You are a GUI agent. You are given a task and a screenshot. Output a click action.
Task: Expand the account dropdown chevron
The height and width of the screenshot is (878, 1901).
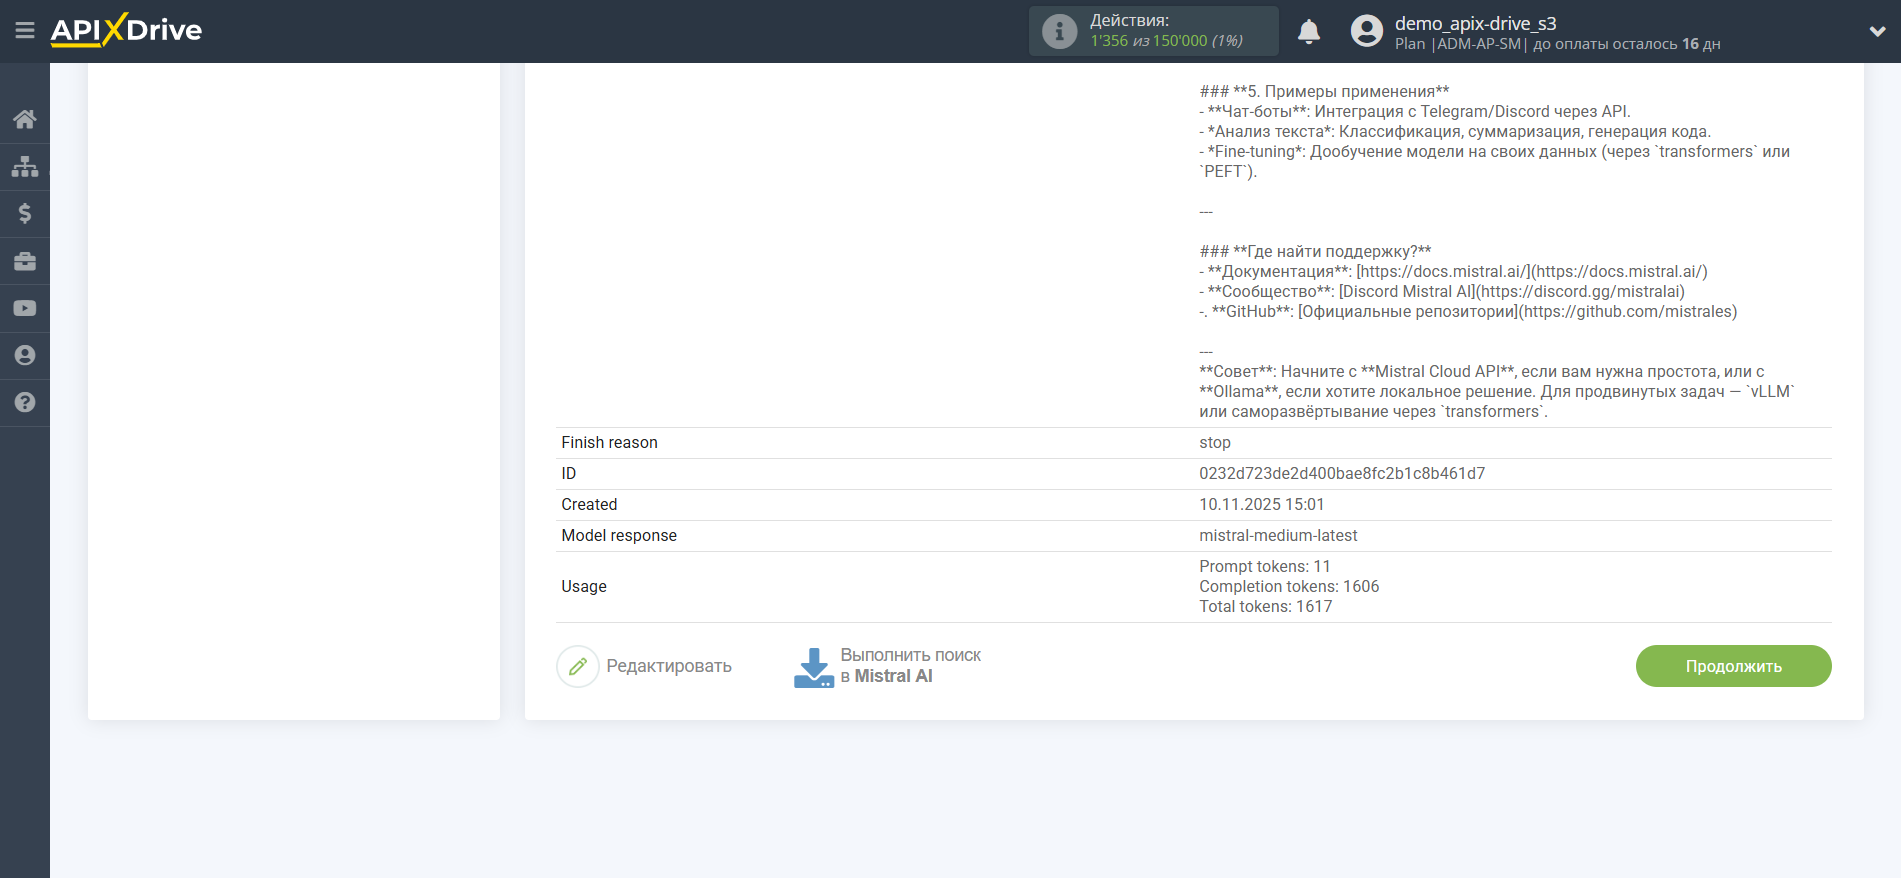(x=1877, y=32)
